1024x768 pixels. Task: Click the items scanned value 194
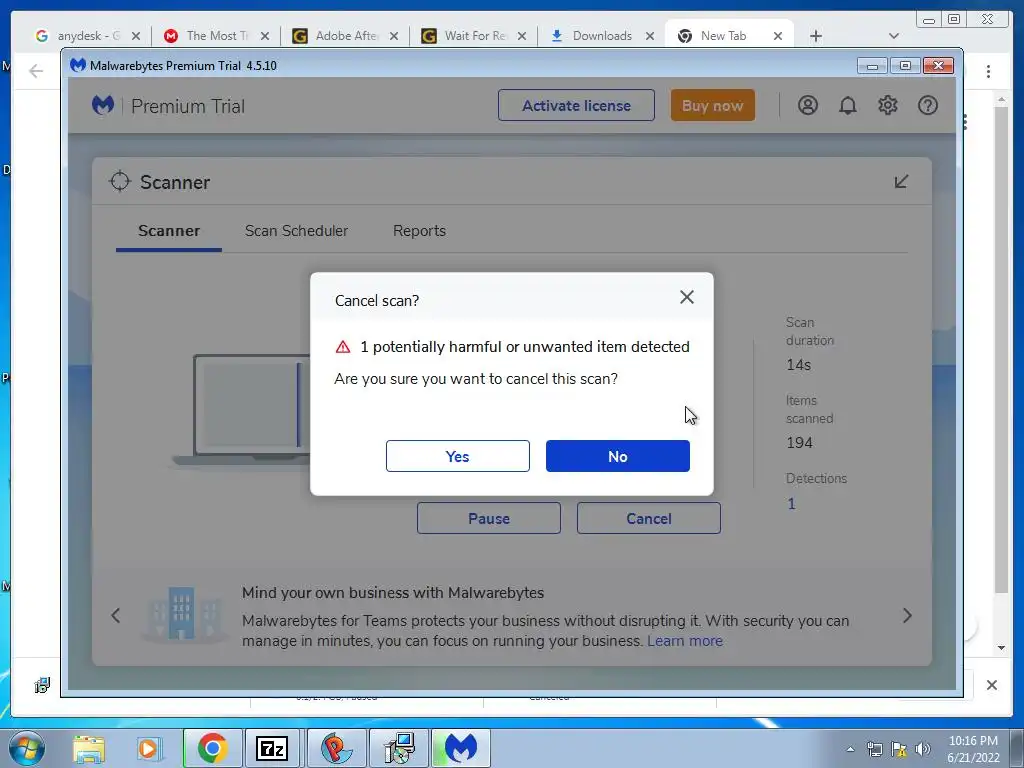tap(799, 443)
